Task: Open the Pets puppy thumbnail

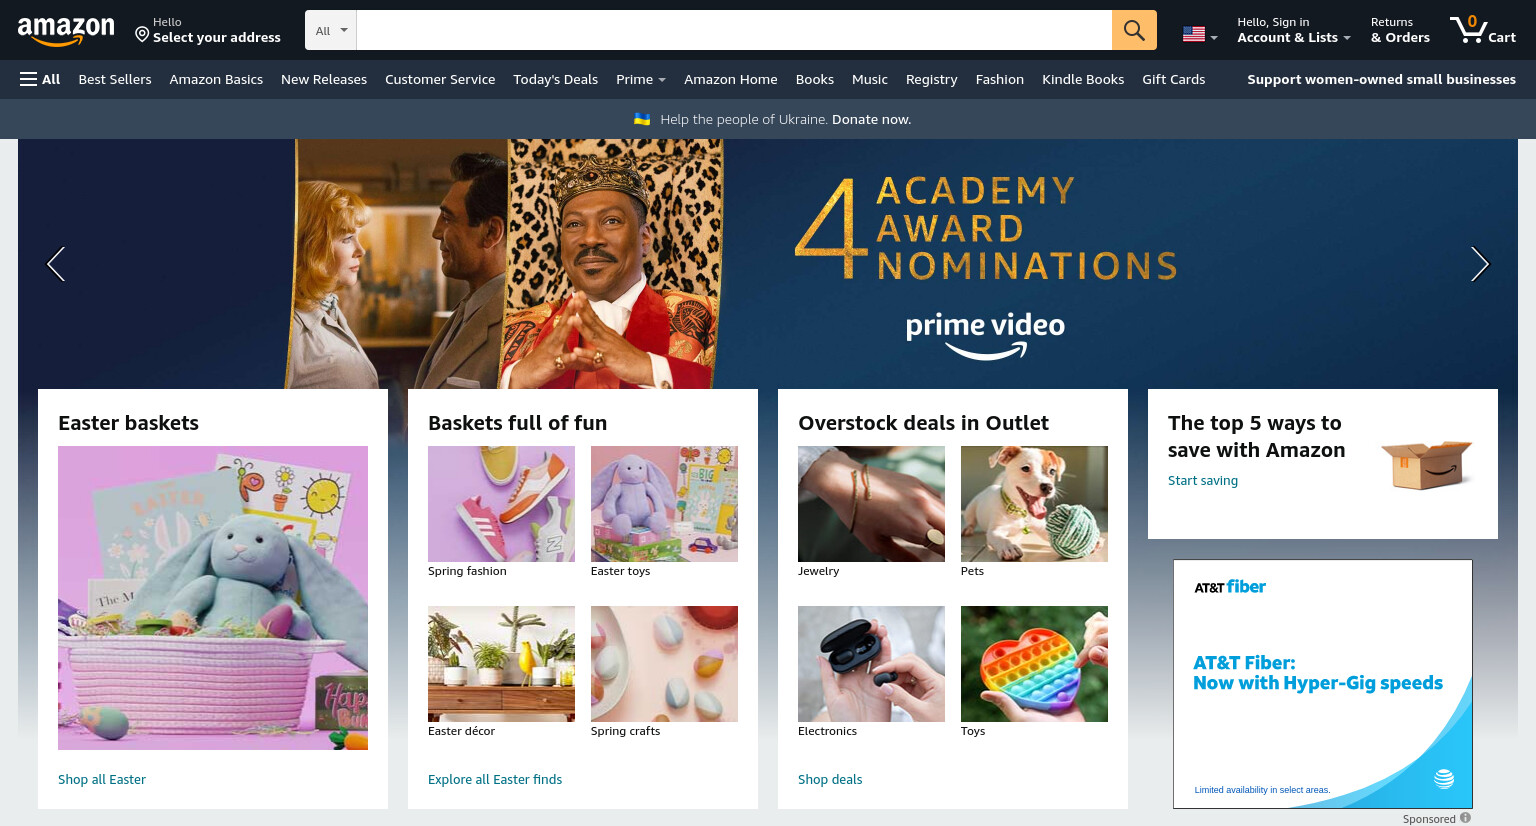Action: pyautogui.click(x=1034, y=504)
